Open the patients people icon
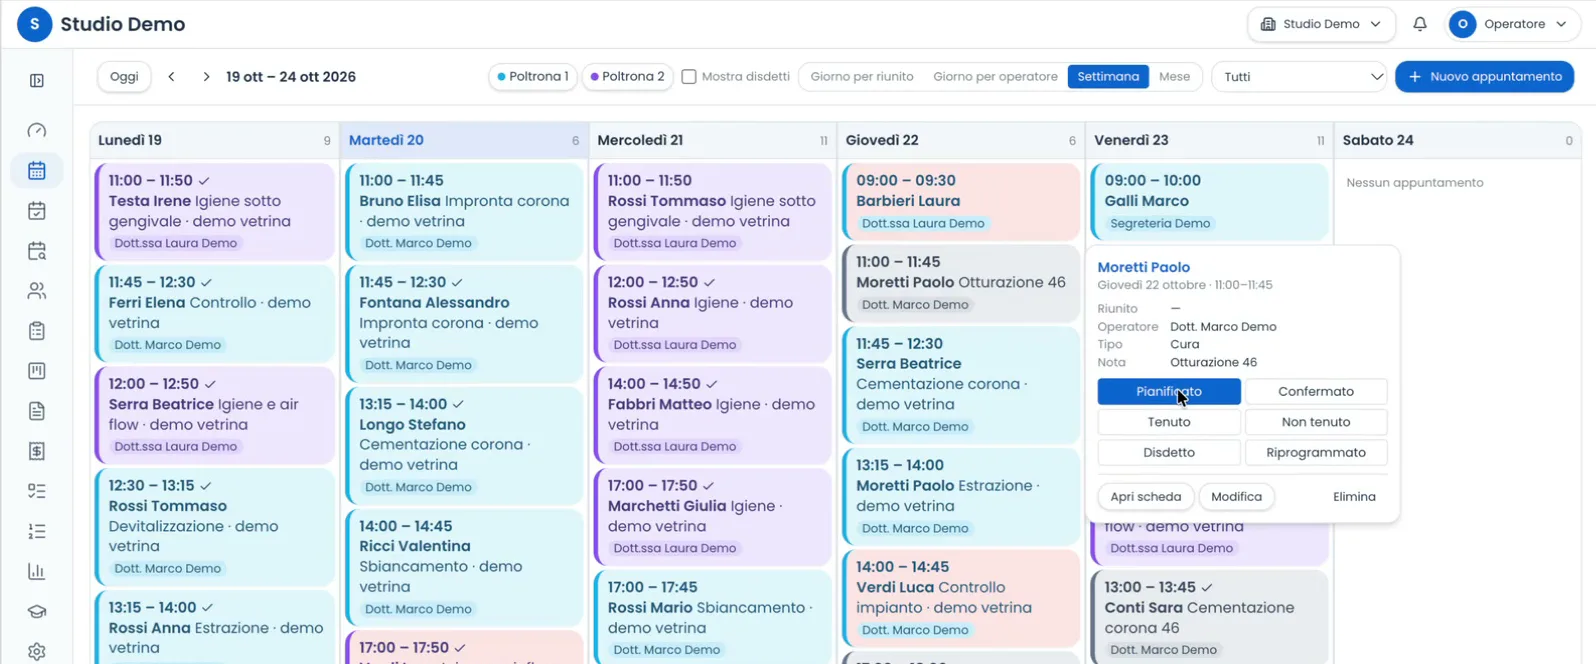The image size is (1596, 664). [37, 291]
